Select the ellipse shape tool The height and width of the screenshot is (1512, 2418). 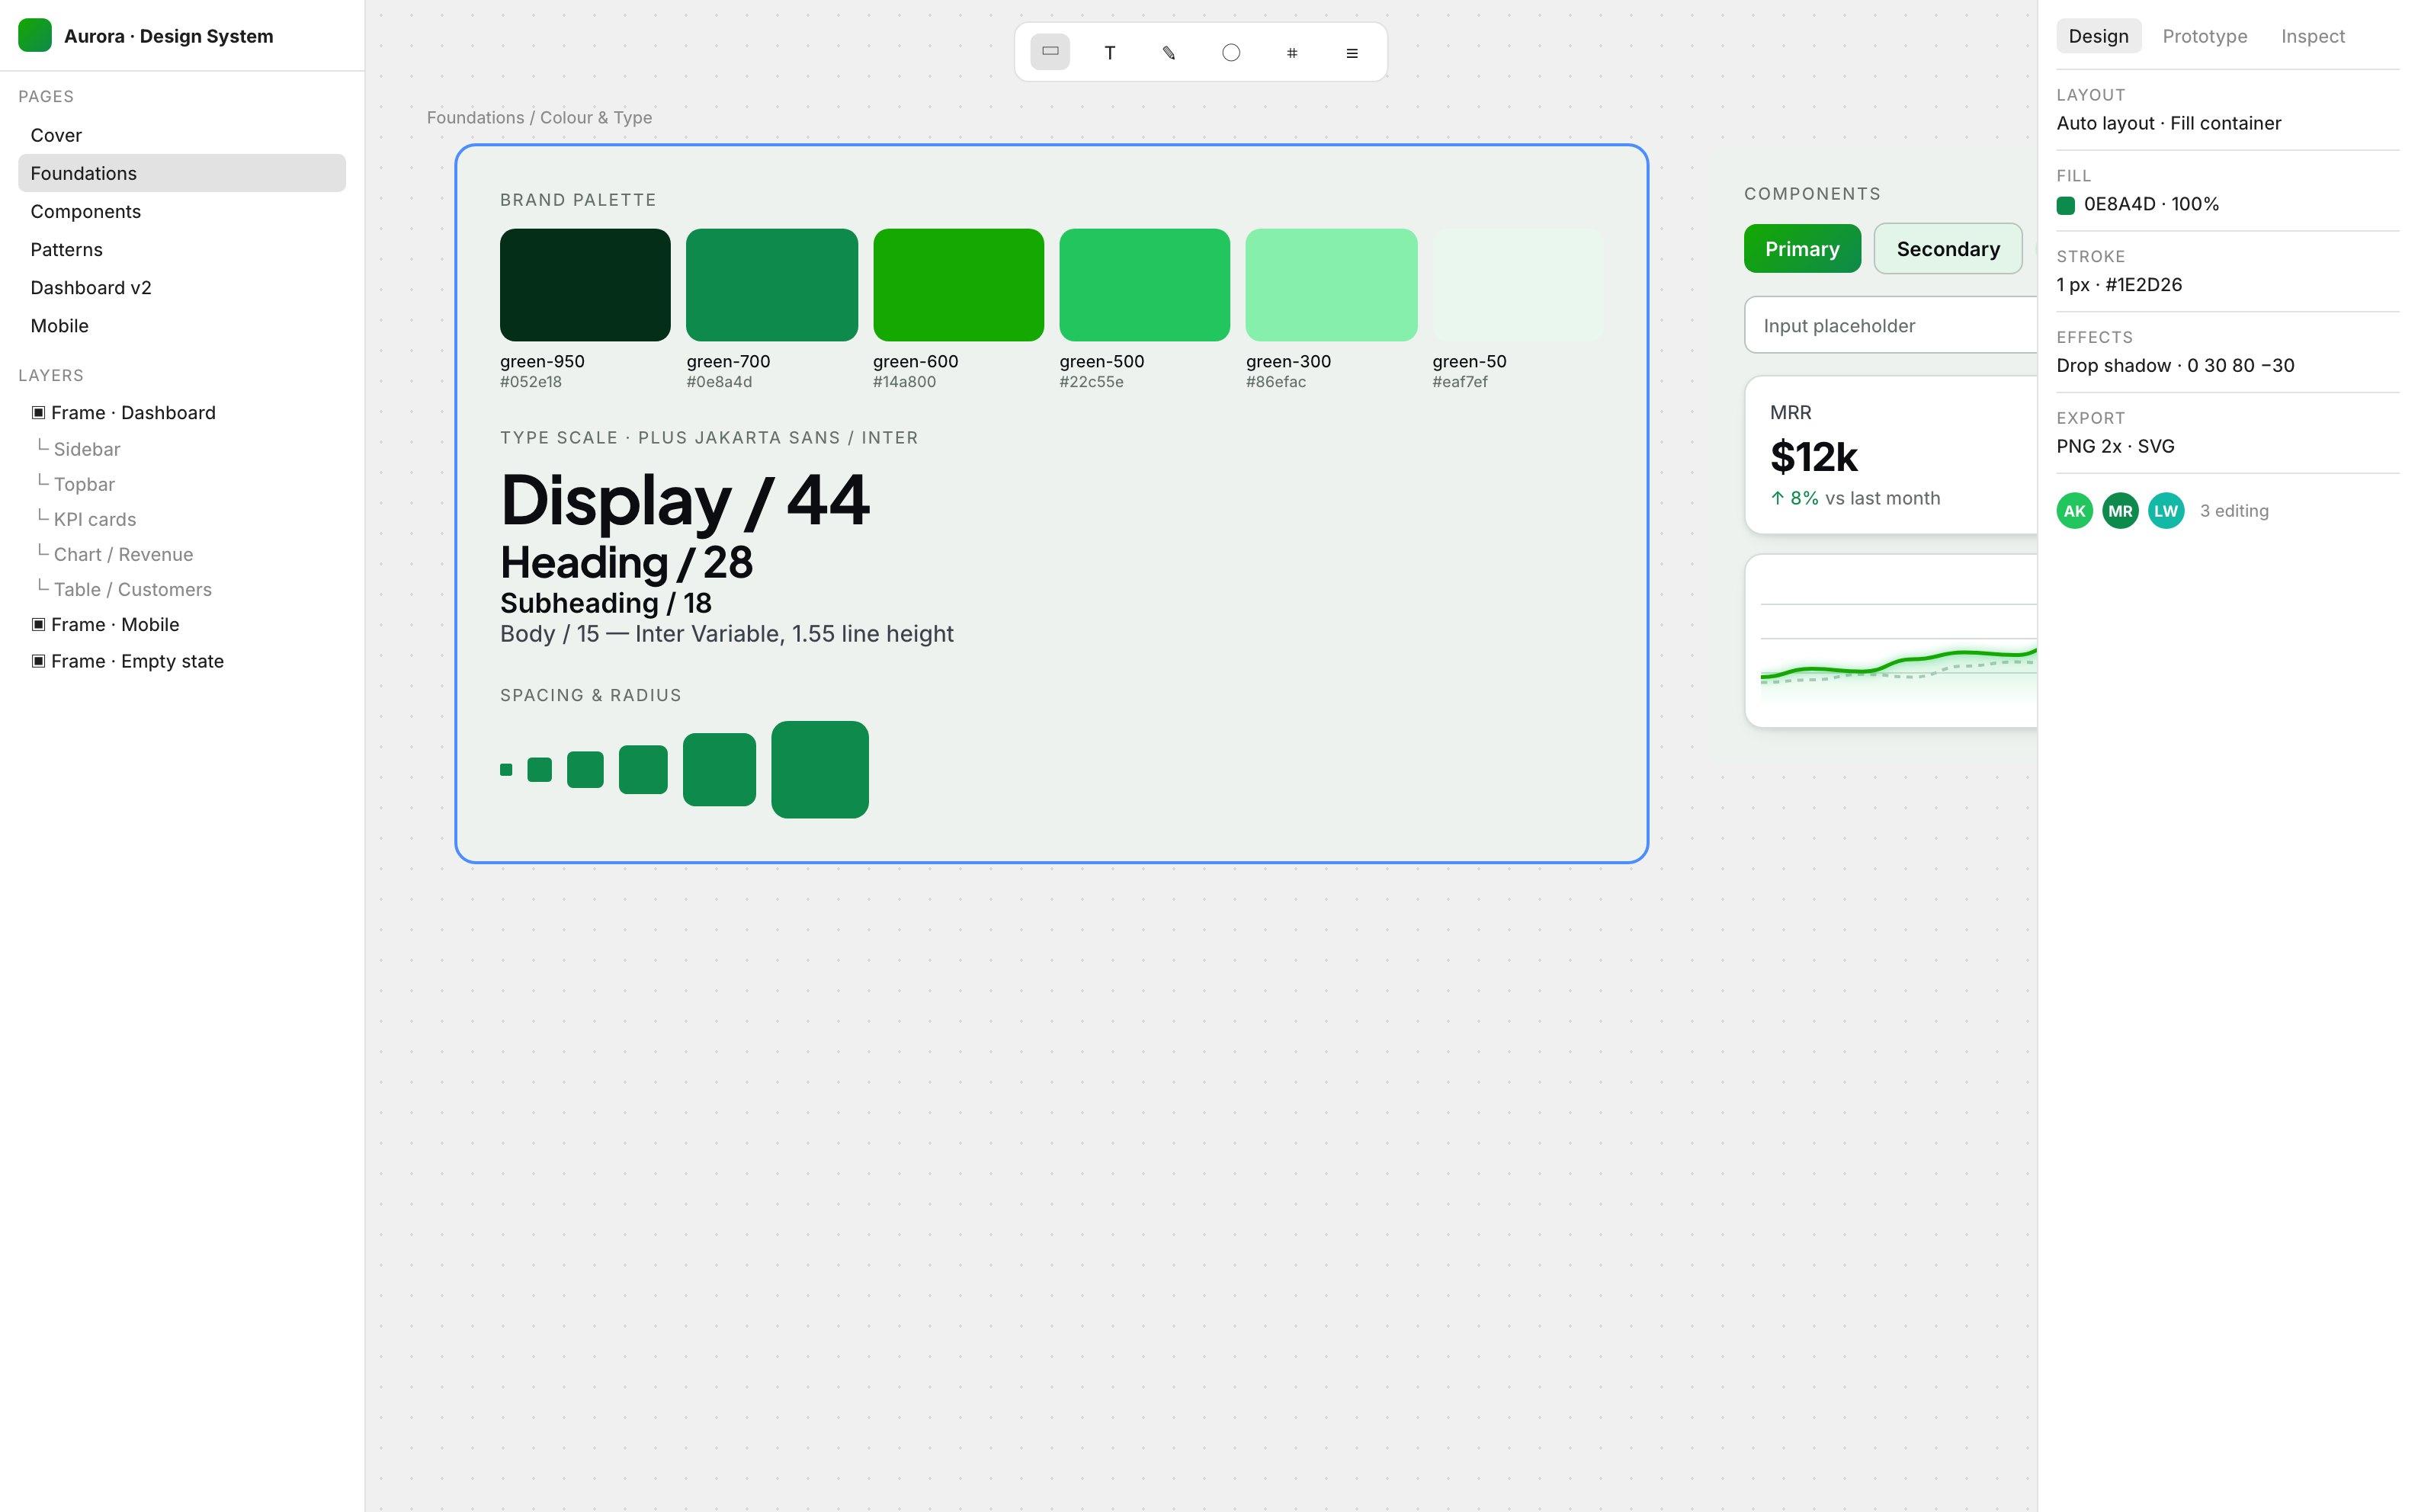1231,52
